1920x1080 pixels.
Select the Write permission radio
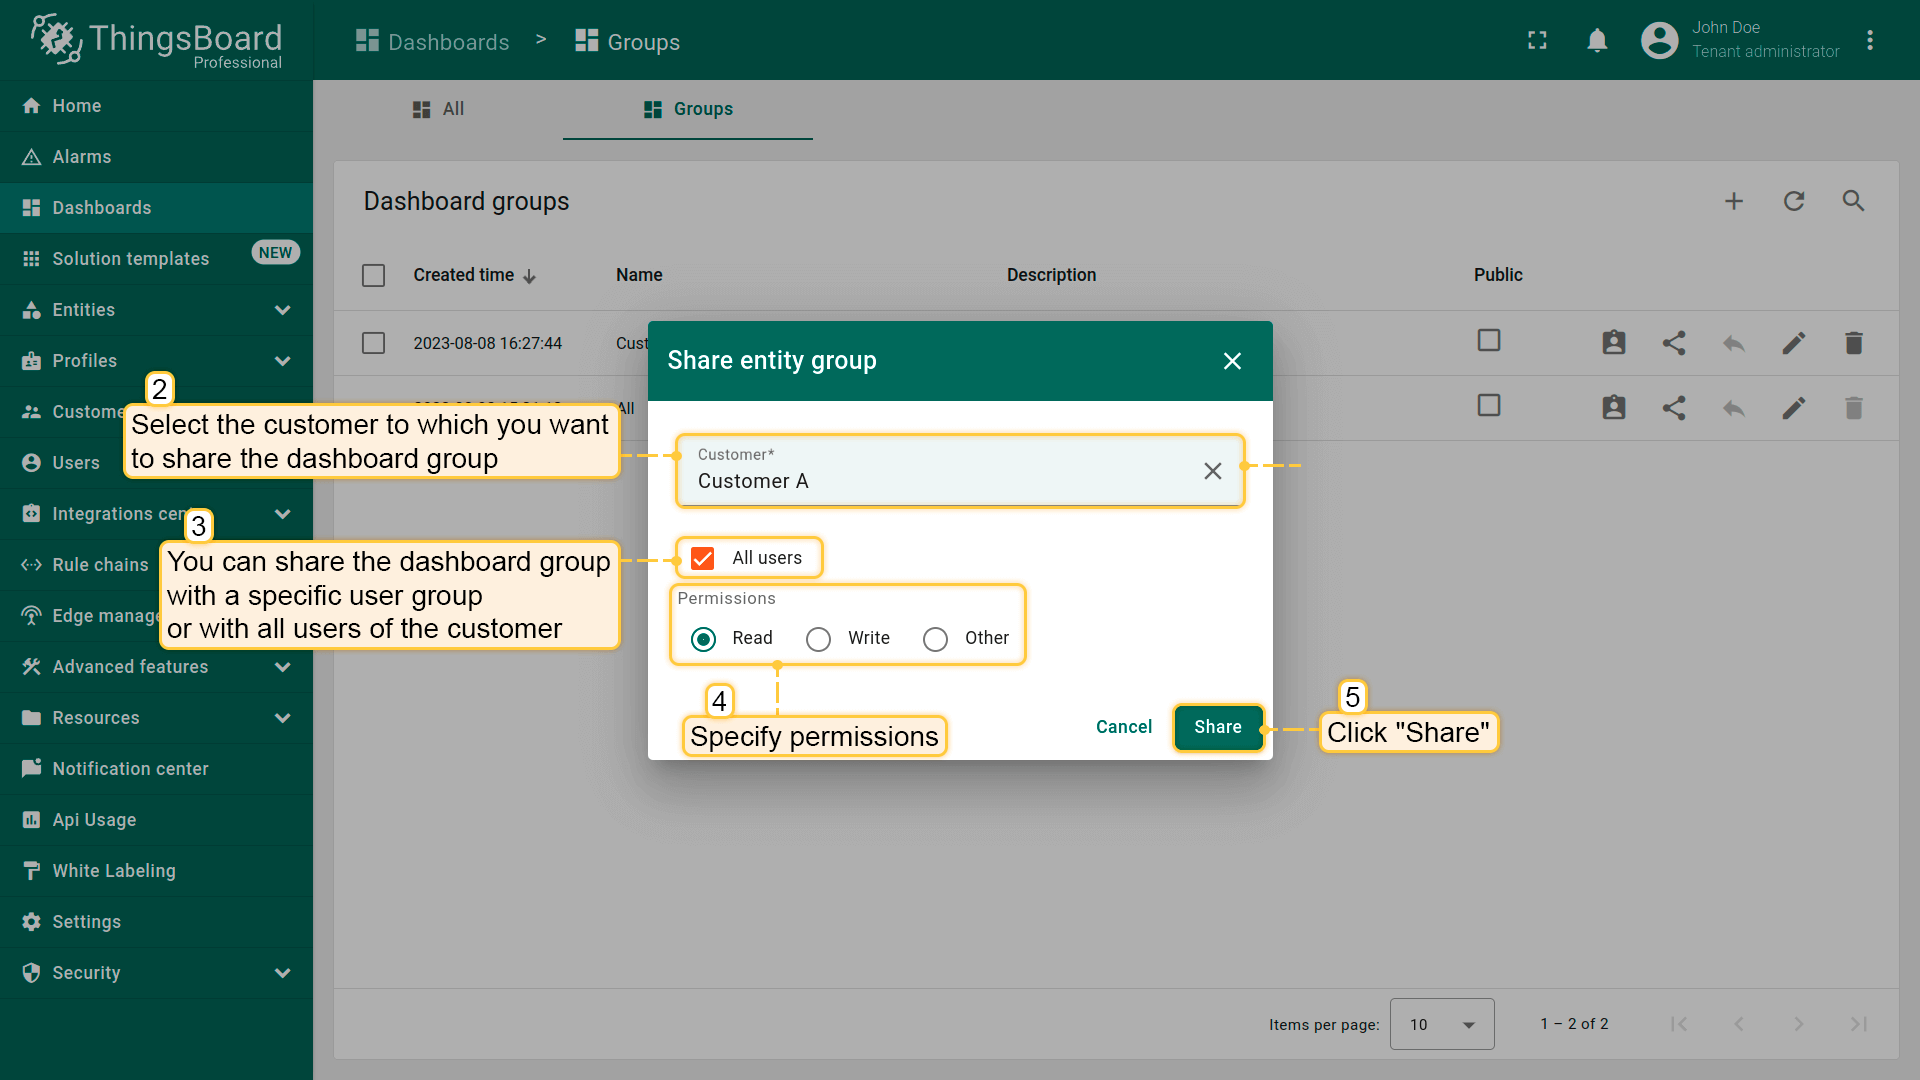819,639
